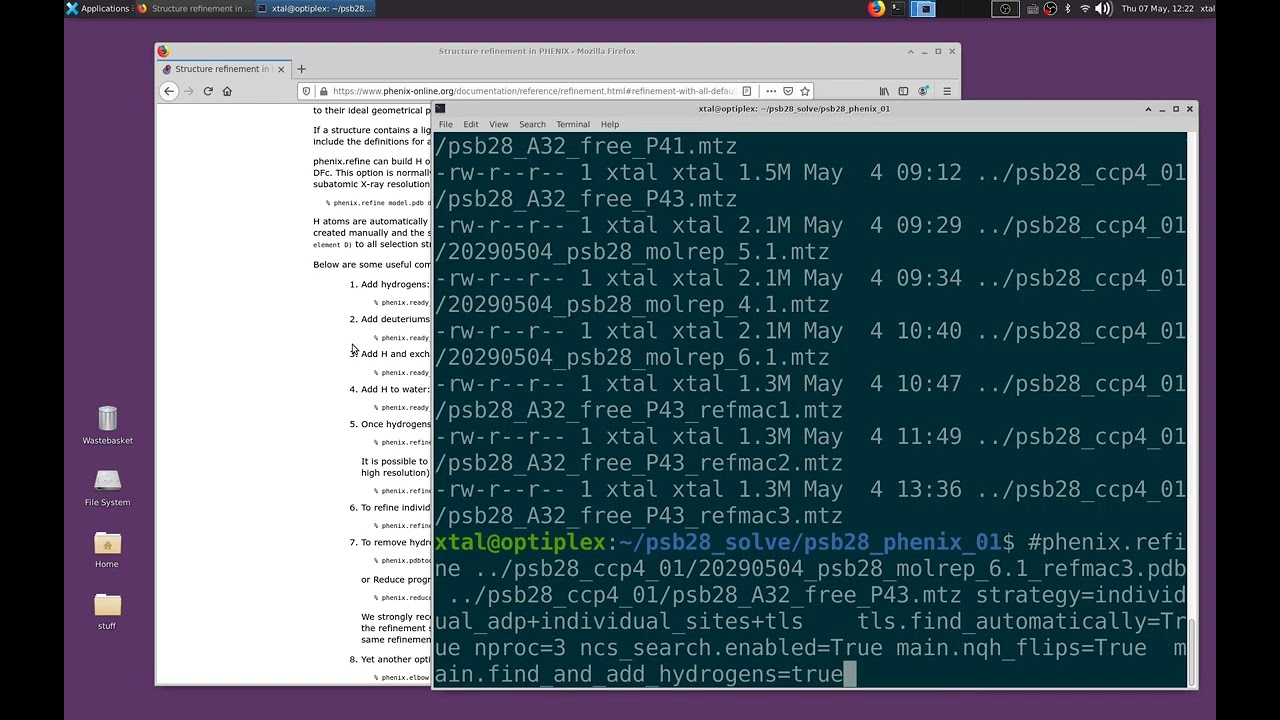Switch to xtal@optiplex terminal taskbar button

pyautogui.click(x=315, y=8)
